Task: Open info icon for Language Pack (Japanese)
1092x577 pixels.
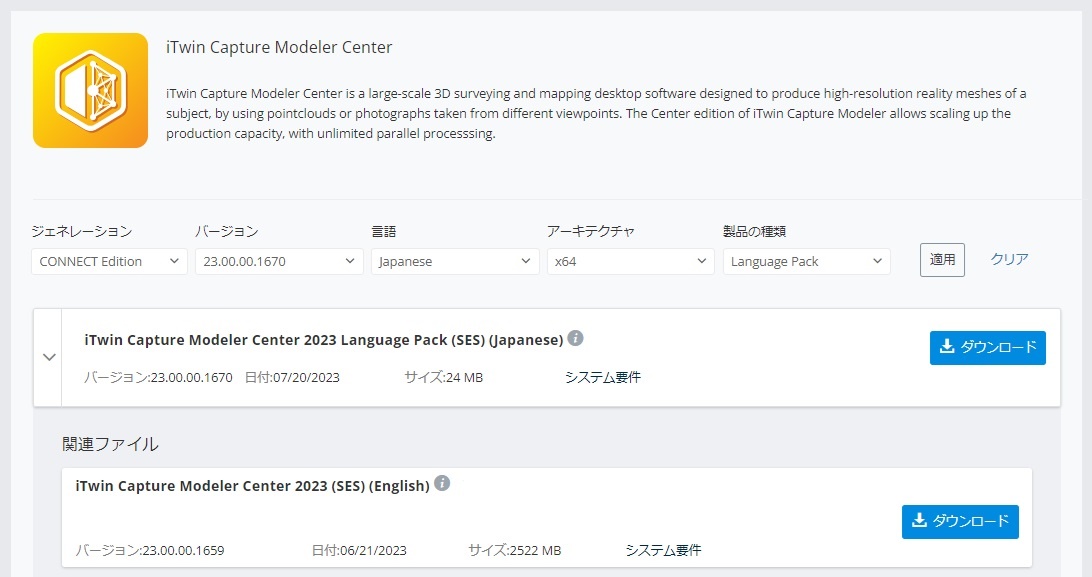Action: [575, 338]
